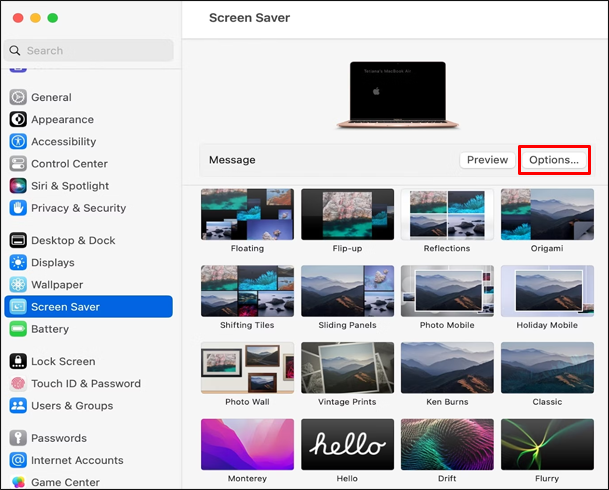Pick the Drift screen saver thumbnail
Screen dimensions: 609x490
447,444
